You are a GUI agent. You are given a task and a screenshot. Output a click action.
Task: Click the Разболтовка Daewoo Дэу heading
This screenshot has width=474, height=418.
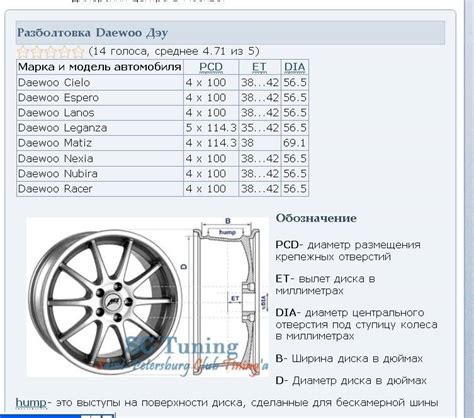coord(92,33)
